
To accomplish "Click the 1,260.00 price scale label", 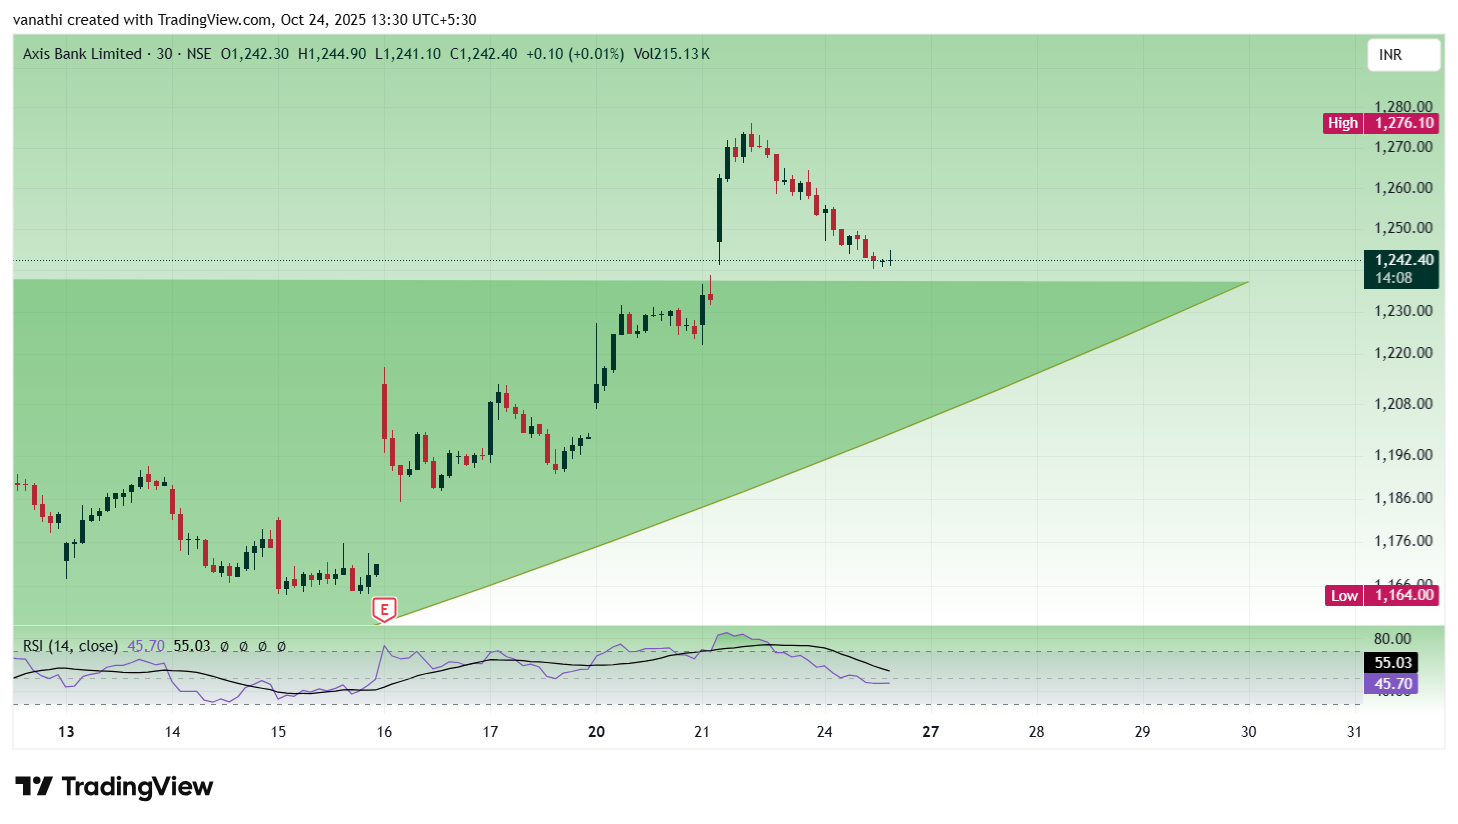I will (1403, 187).
